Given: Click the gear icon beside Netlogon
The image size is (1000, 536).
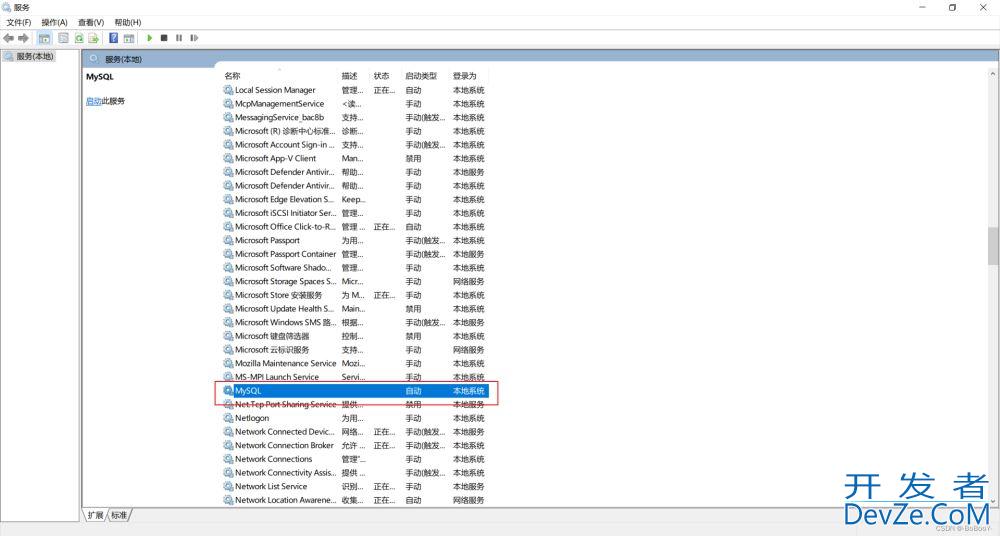Looking at the screenshot, I should [x=228, y=418].
